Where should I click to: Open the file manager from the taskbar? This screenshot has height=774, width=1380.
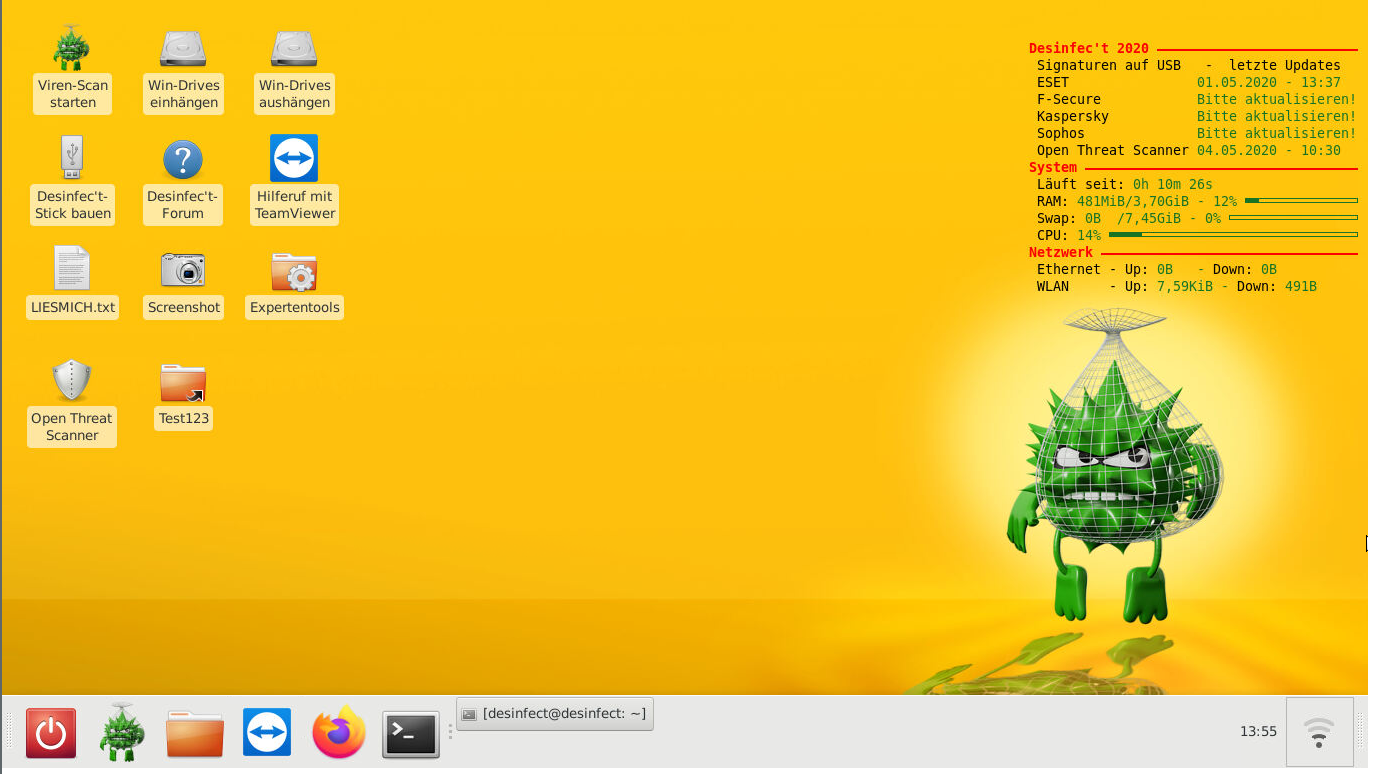195,734
